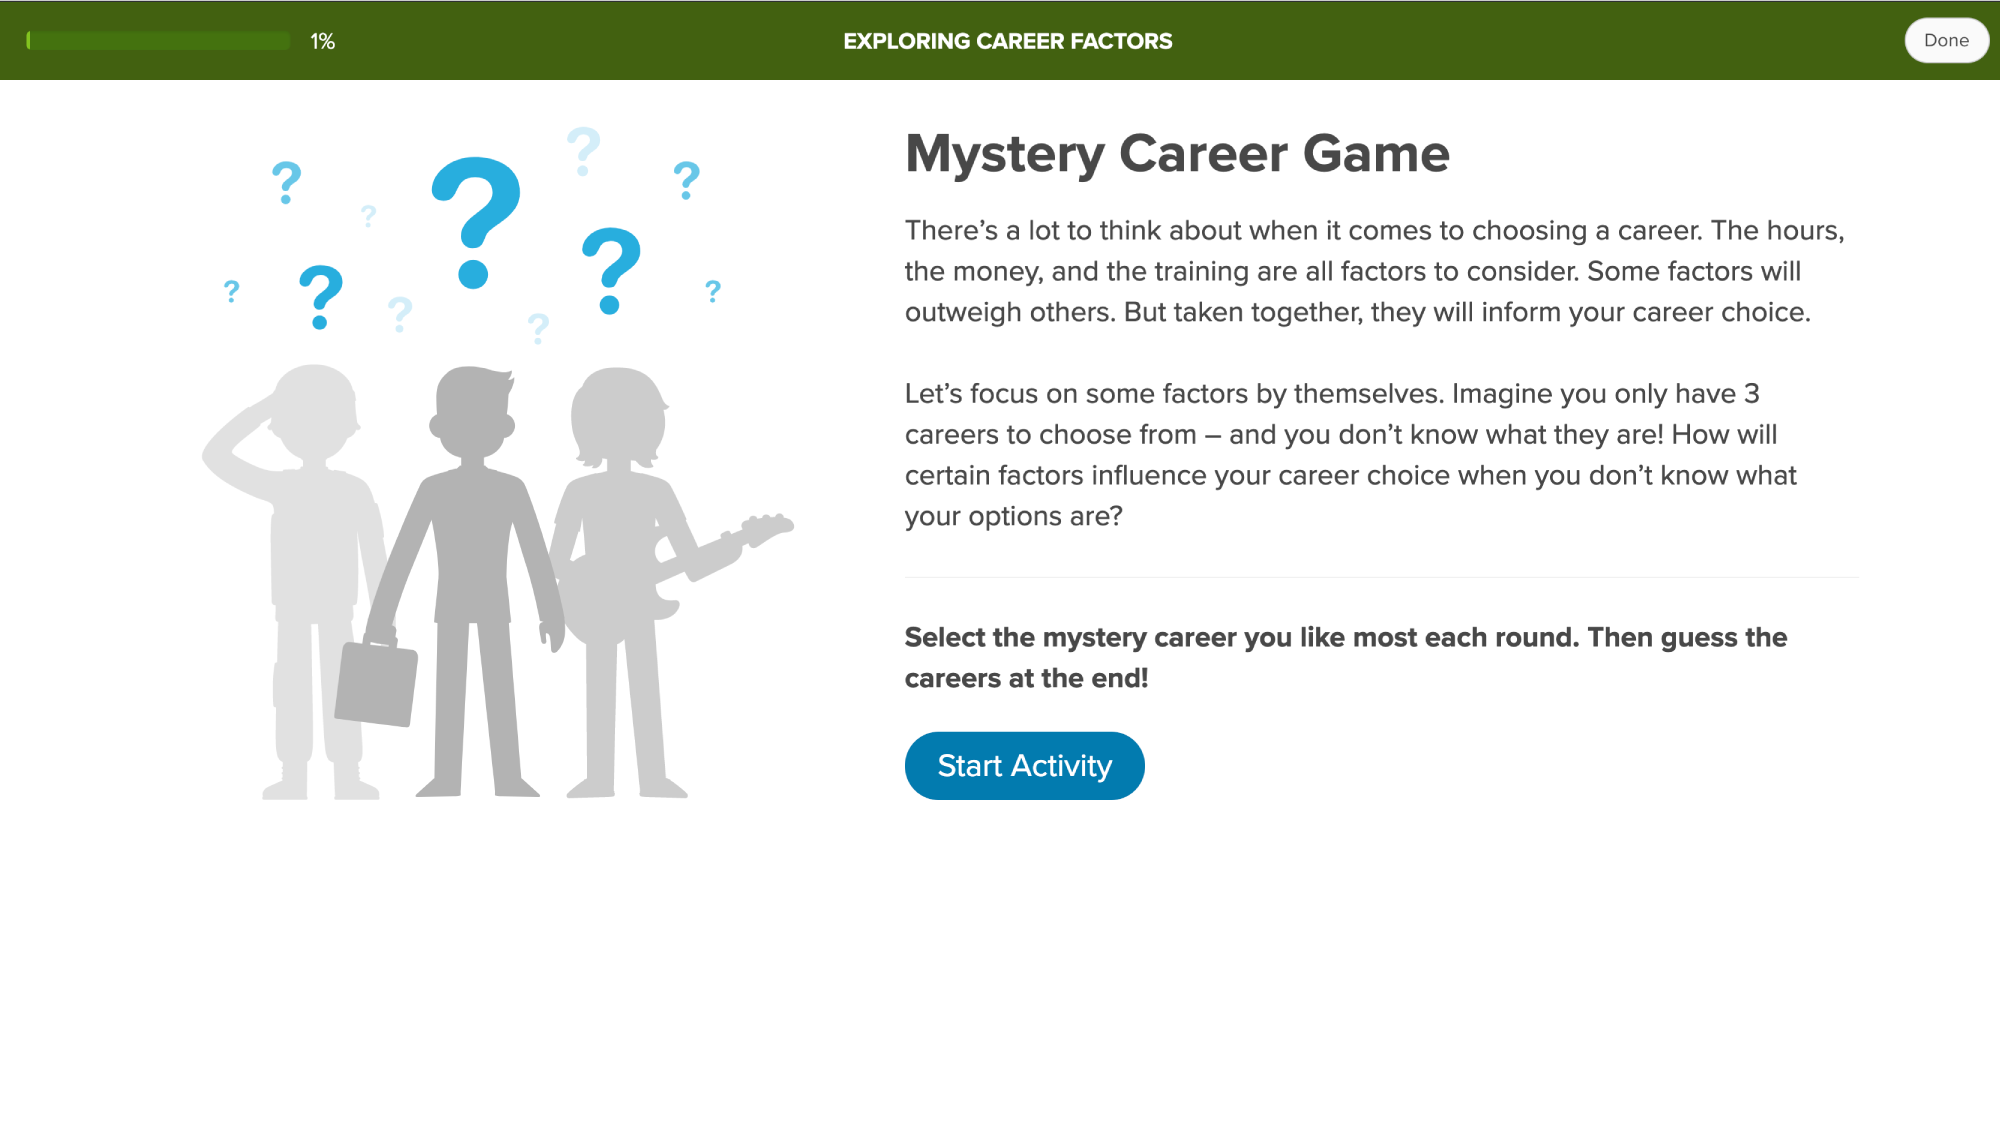This screenshot has height=1126, width=2000.
Task: Click the paragraph starting with "Let's focus"
Action: coord(1350,455)
